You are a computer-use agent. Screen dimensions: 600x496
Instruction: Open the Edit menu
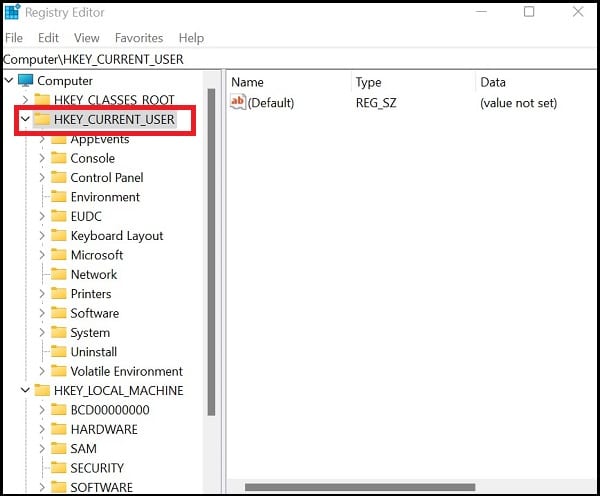(x=48, y=38)
